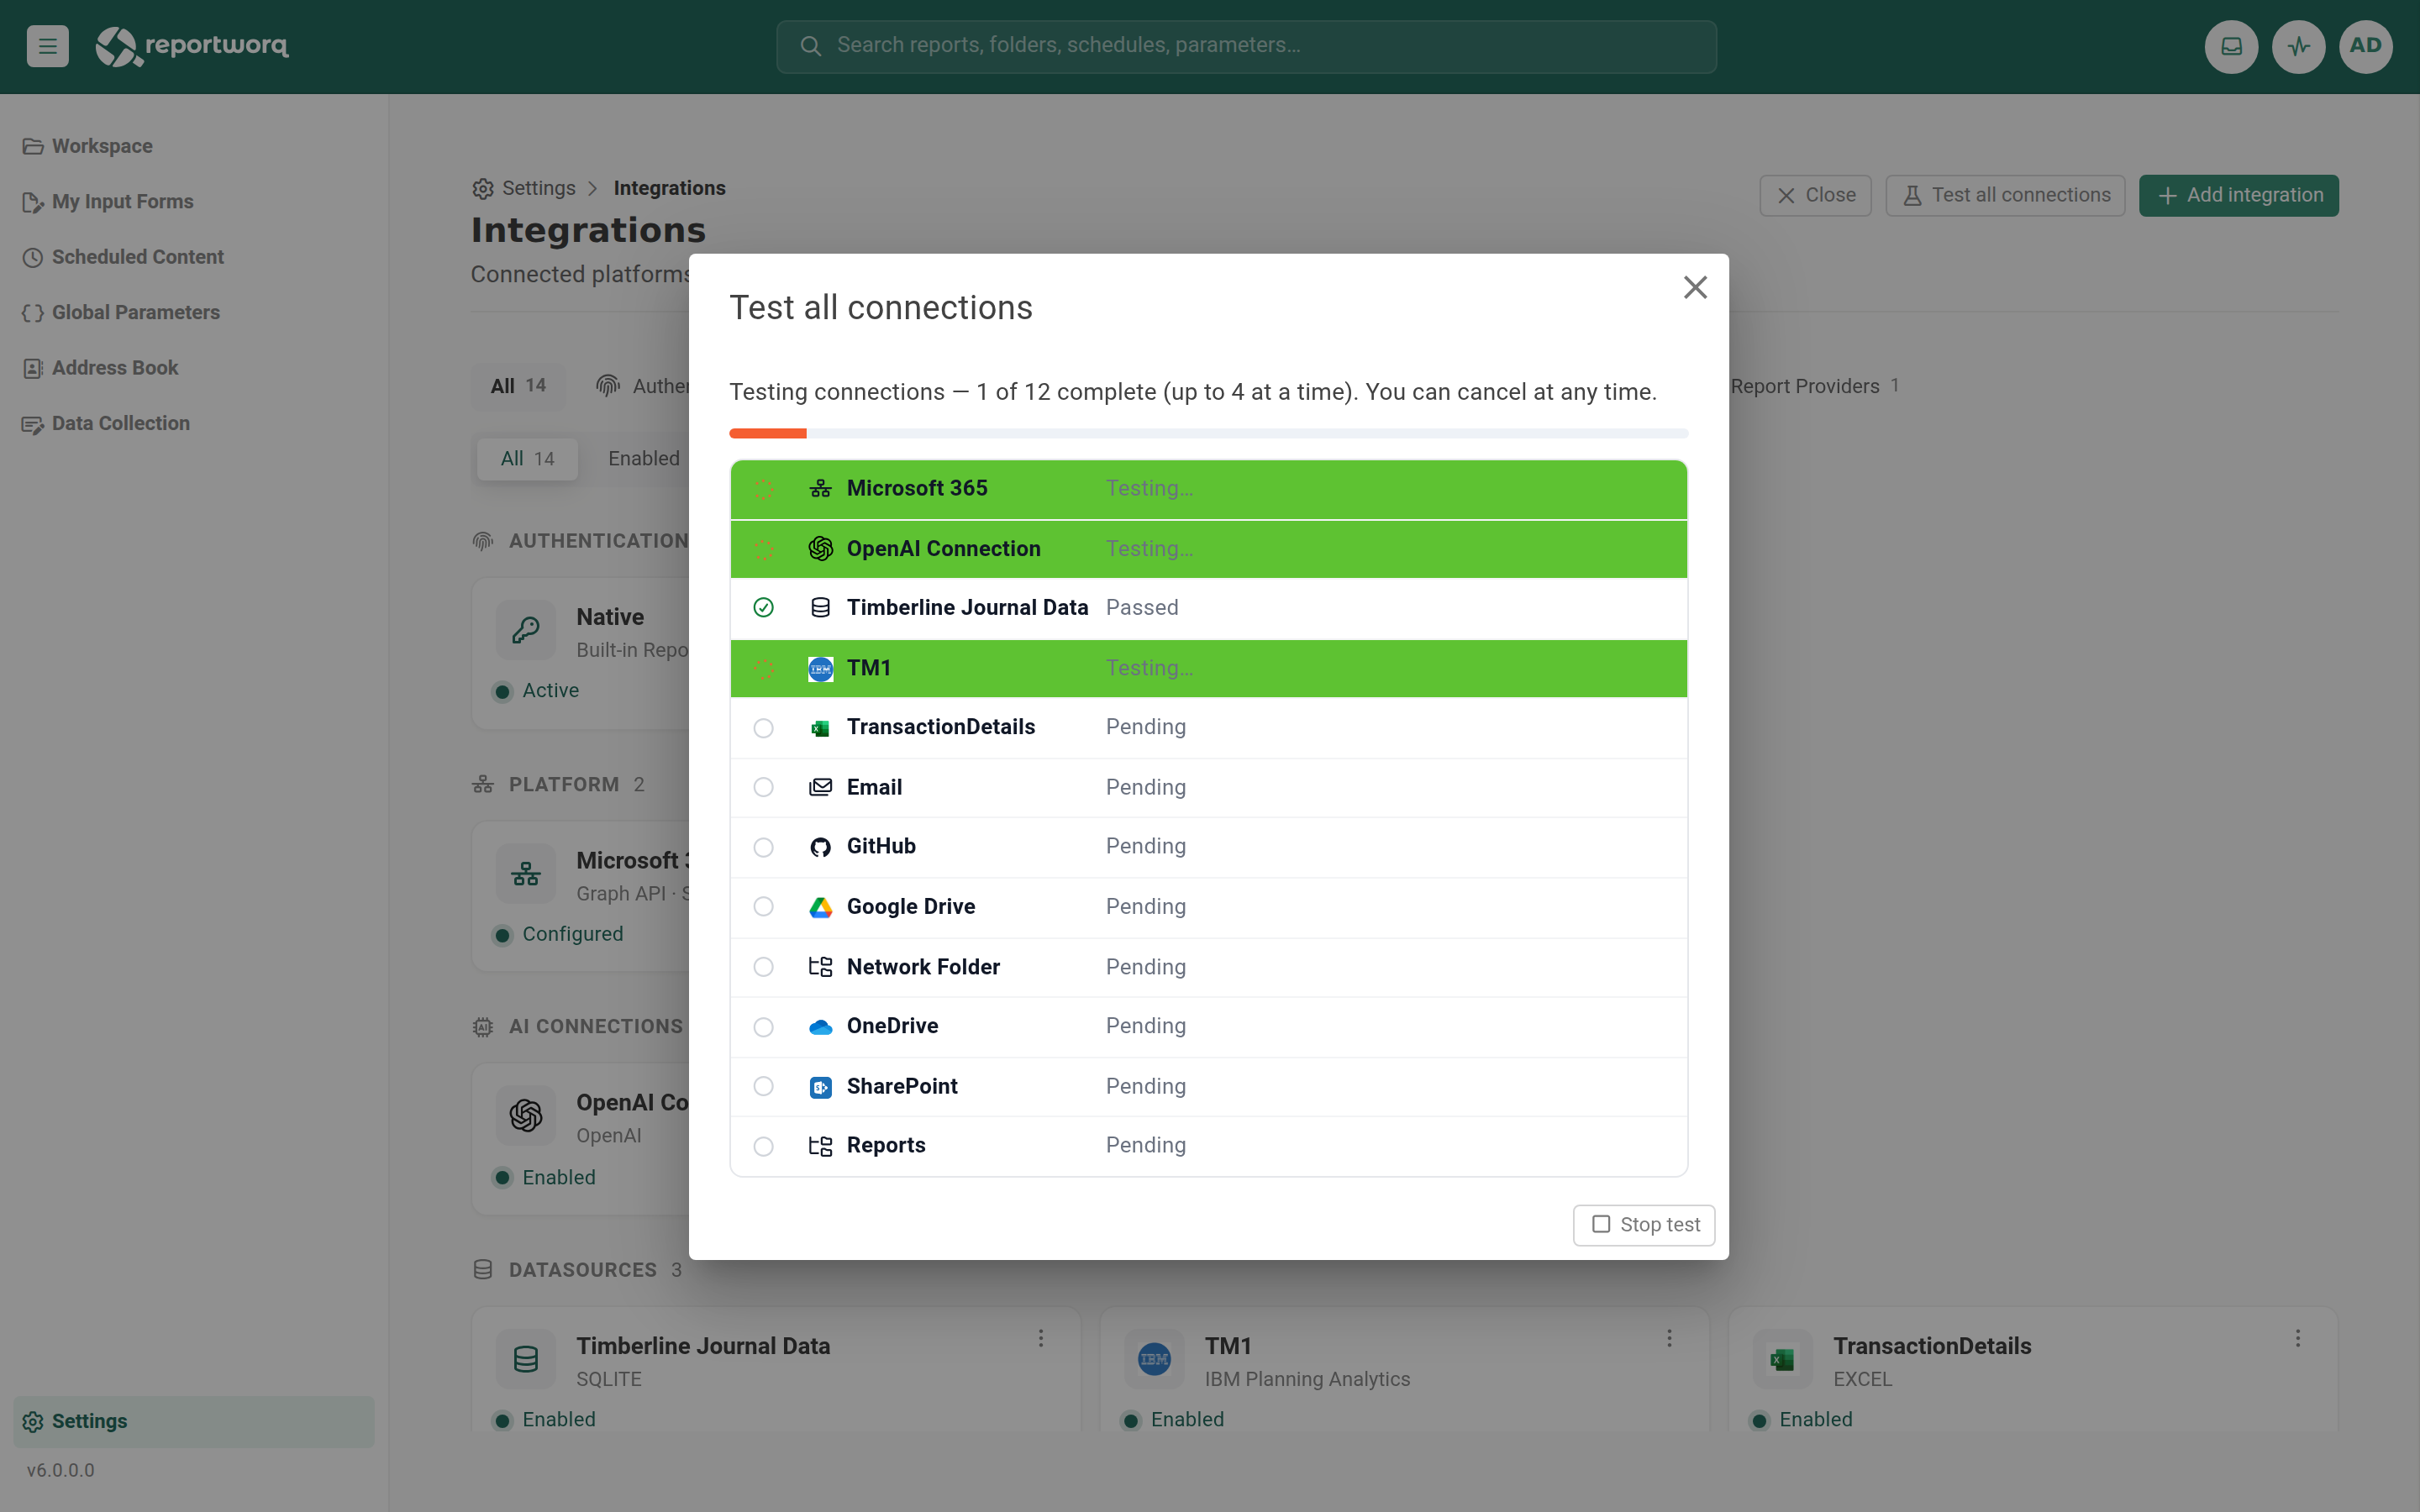Click the Timberline Journal Data card database icon
Viewport: 2420px width, 1512px height.
pyautogui.click(x=526, y=1359)
